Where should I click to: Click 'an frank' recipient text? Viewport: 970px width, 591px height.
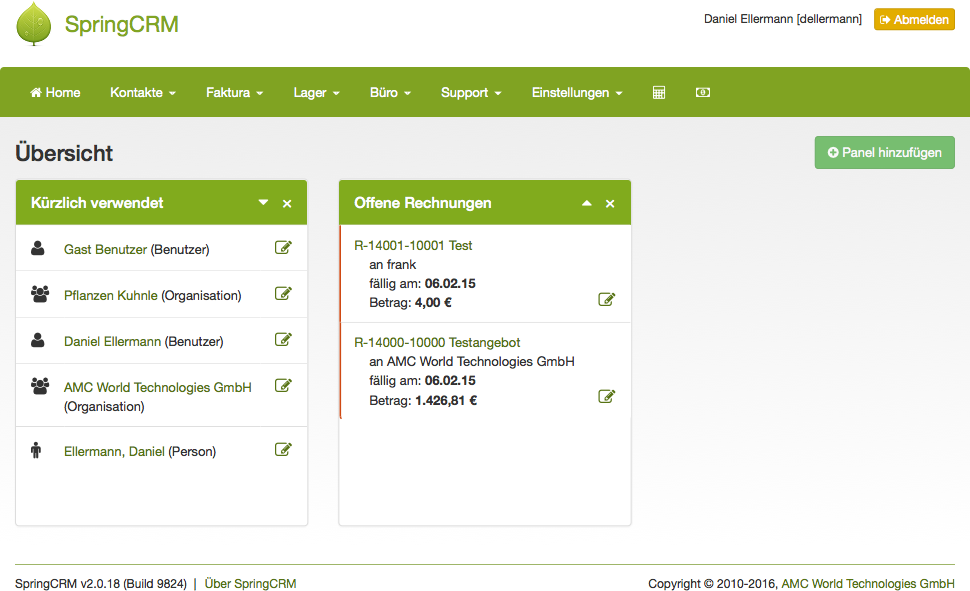(393, 264)
